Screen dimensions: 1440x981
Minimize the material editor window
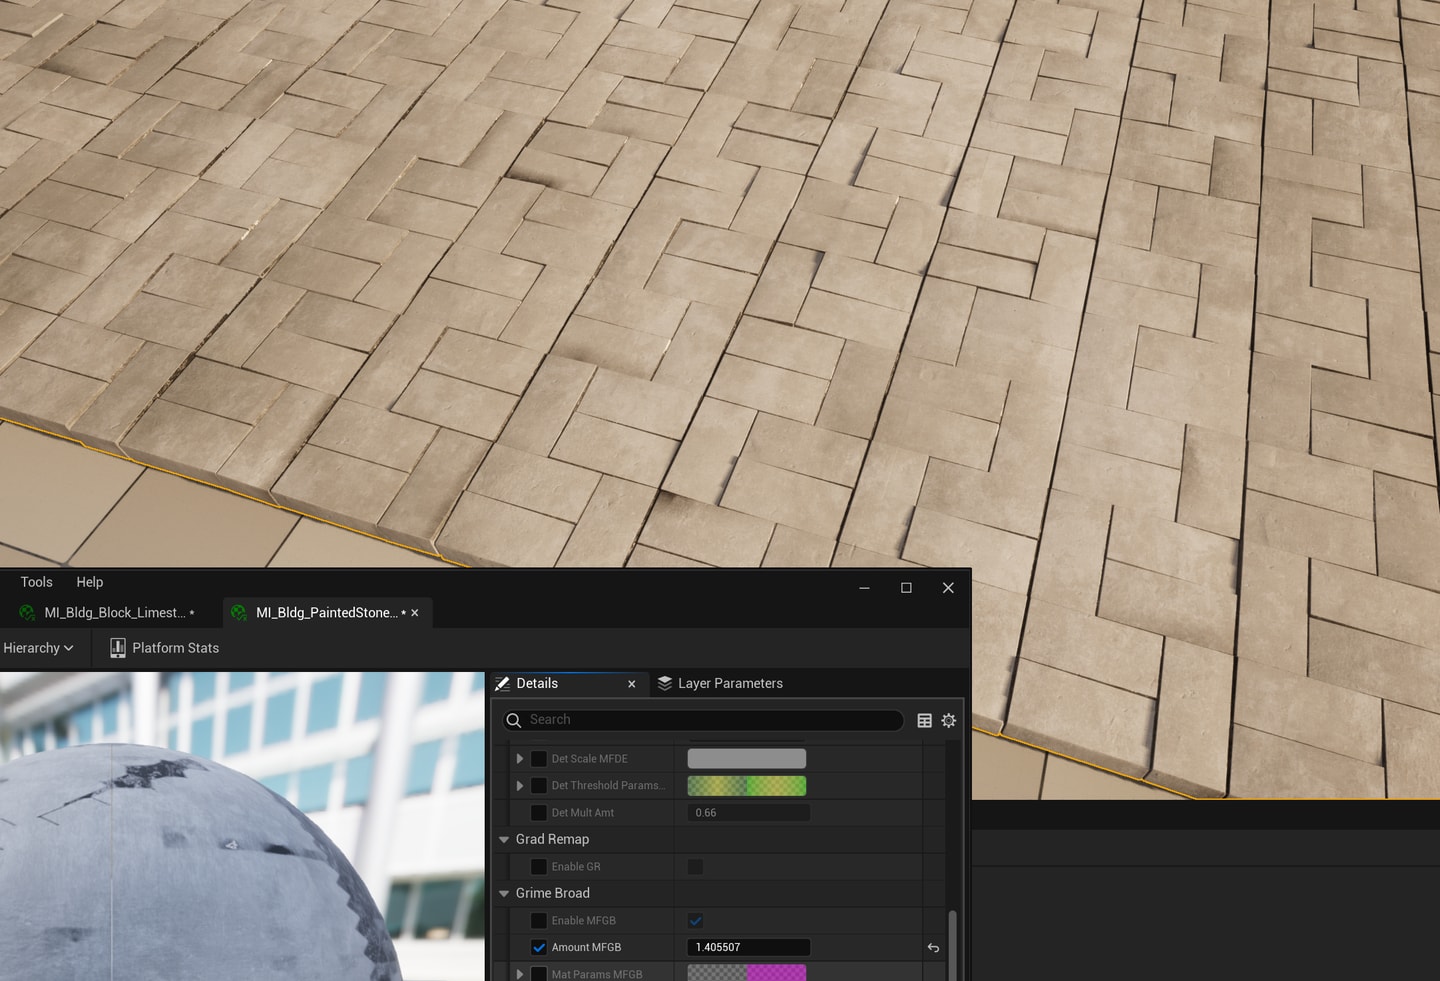pyautogui.click(x=864, y=588)
